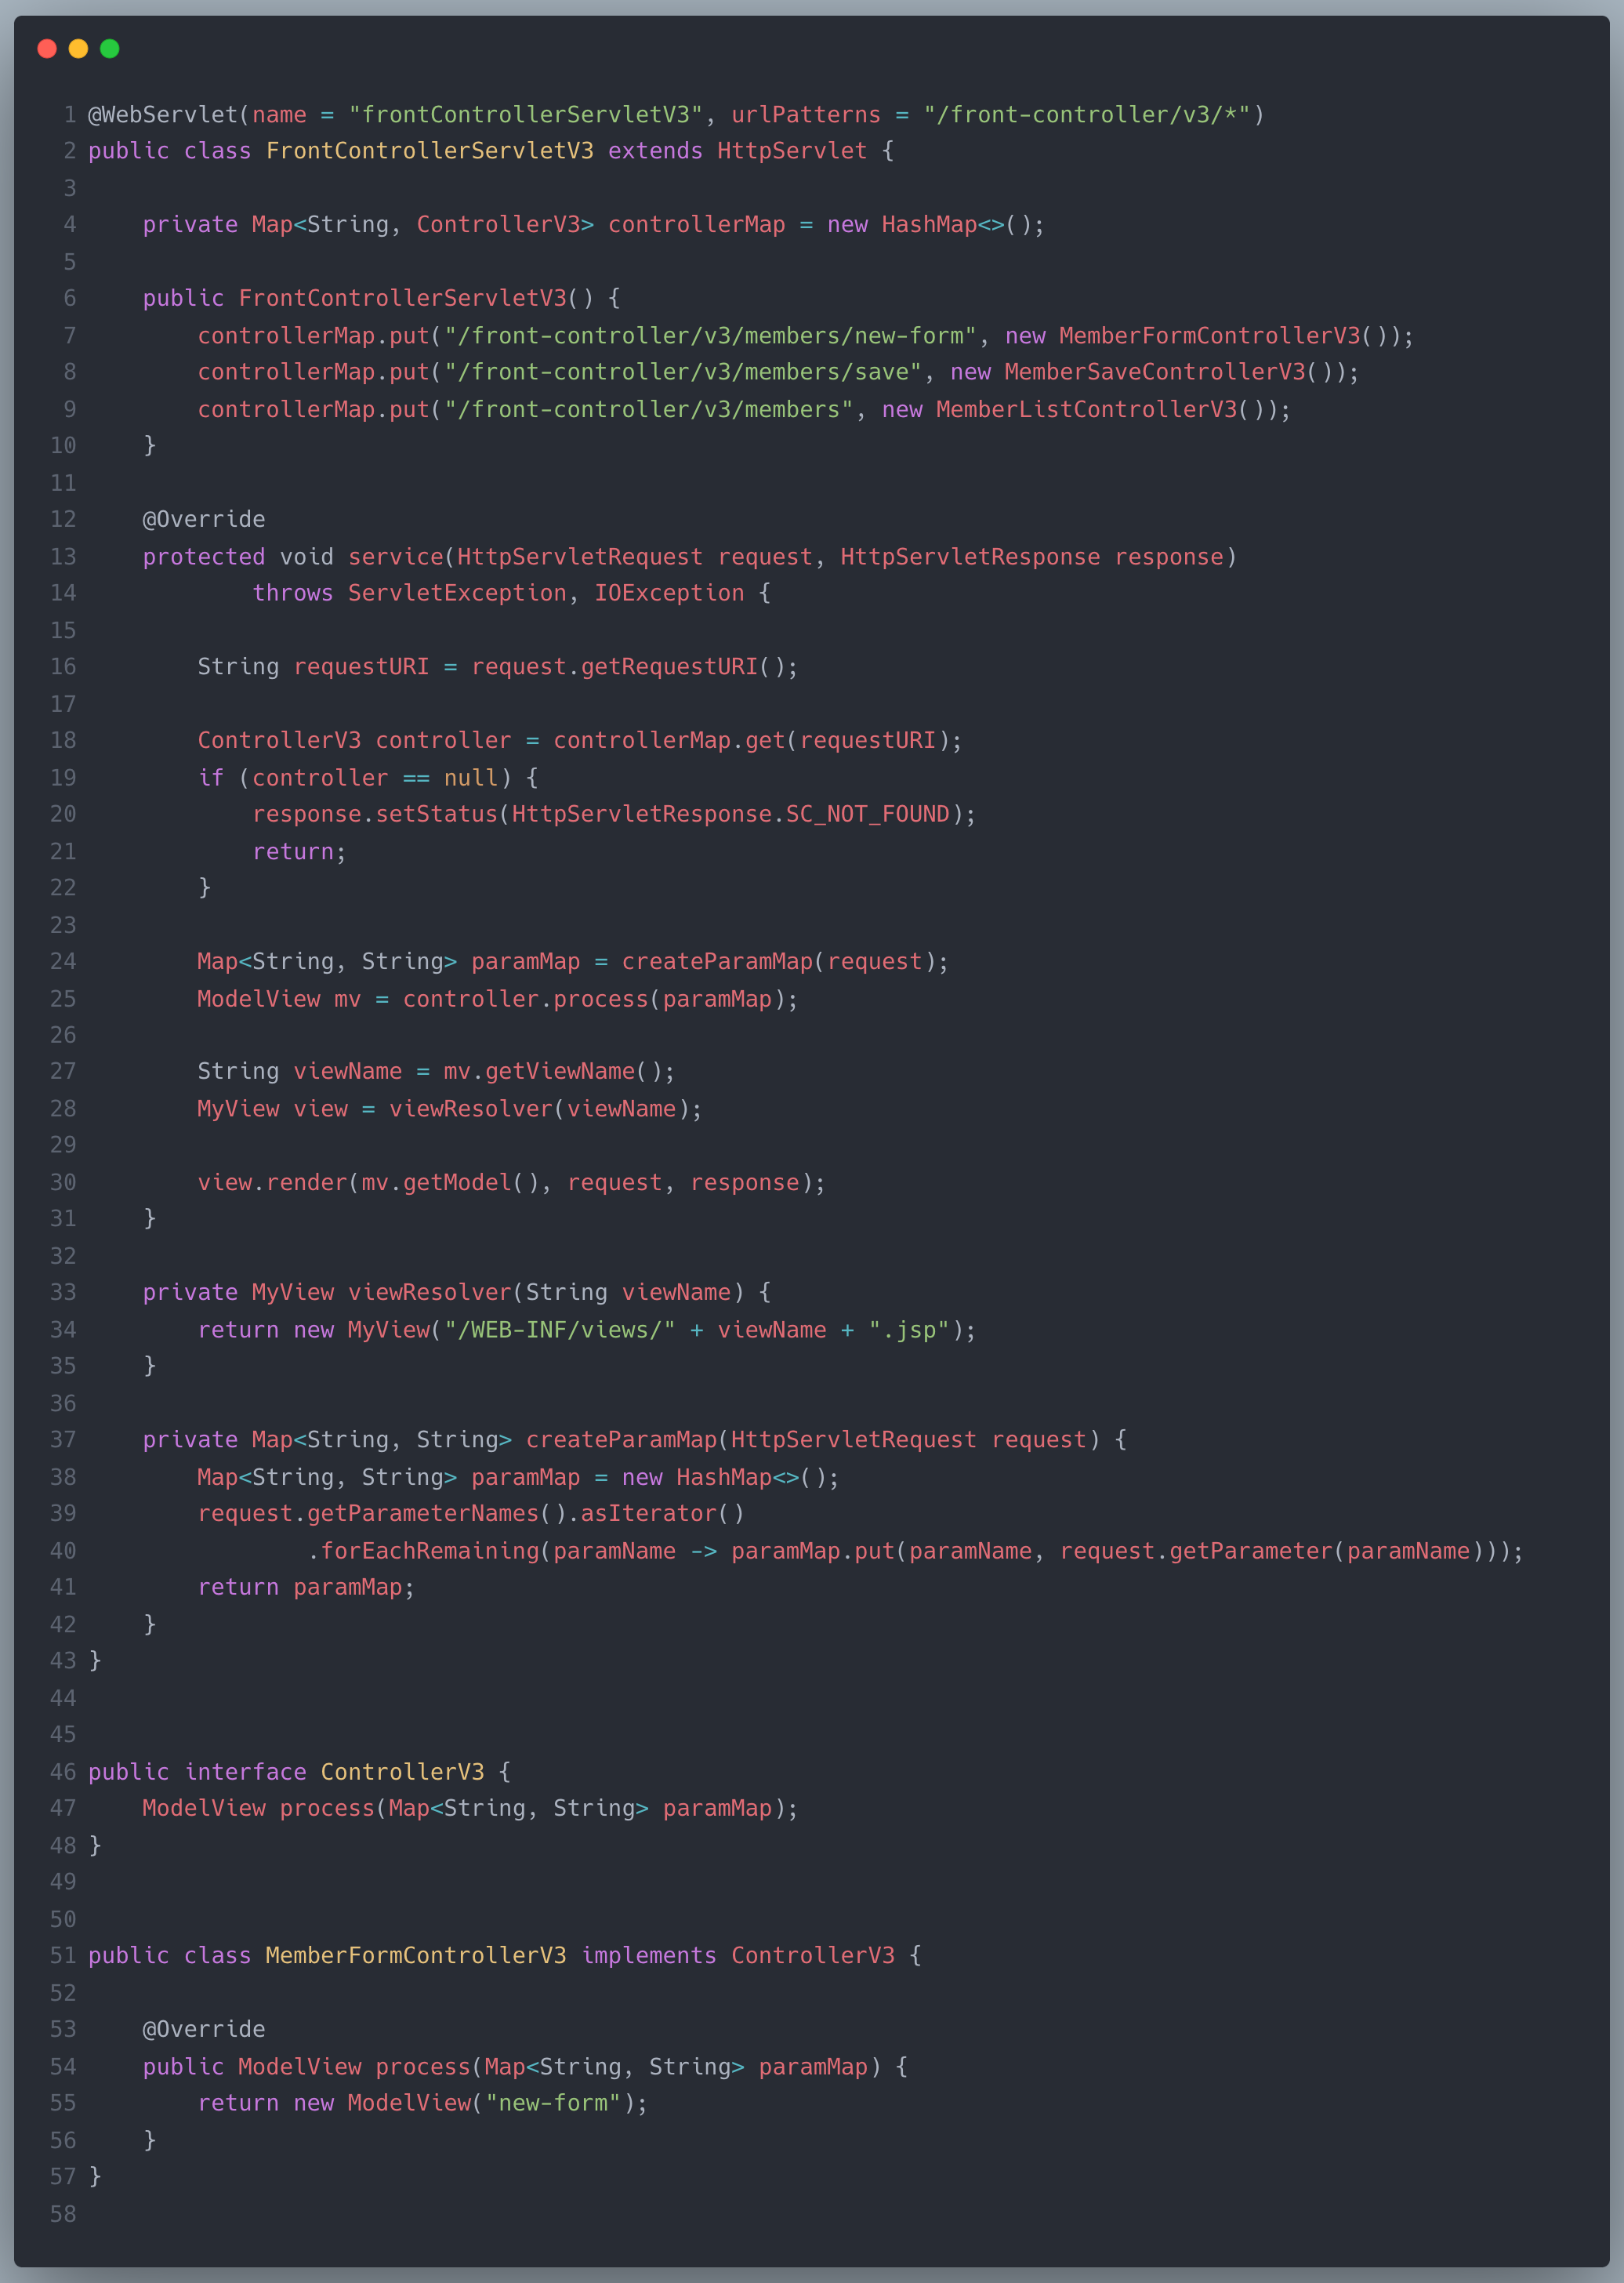Click the controllerMap field declaration on line 4
This screenshot has width=1624, height=2283.
696,225
